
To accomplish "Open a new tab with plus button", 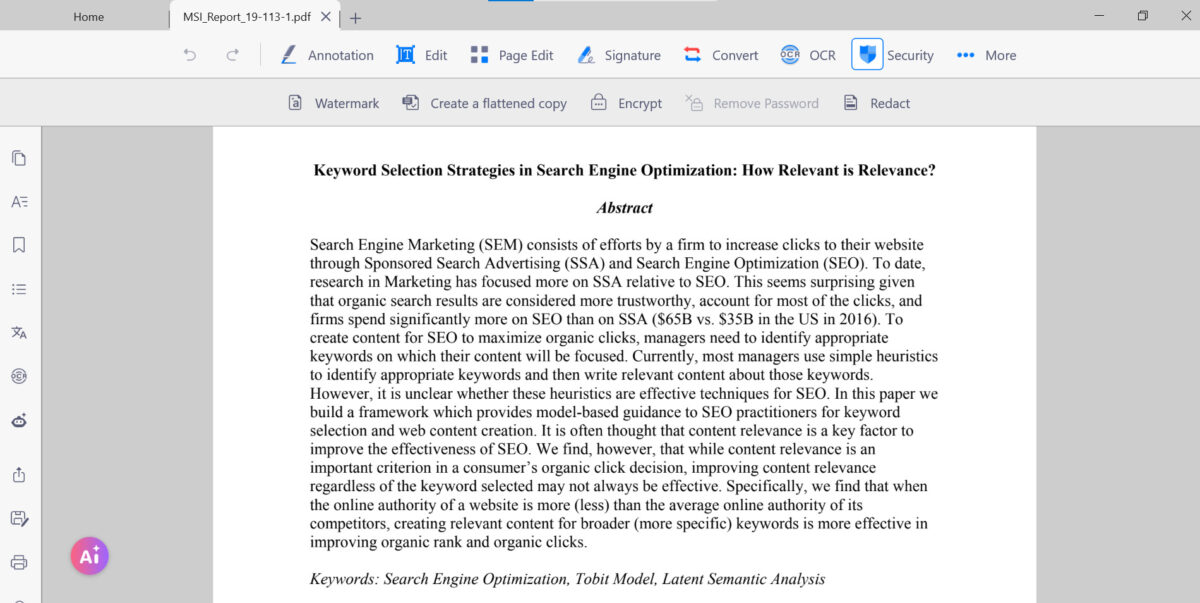I will [356, 17].
